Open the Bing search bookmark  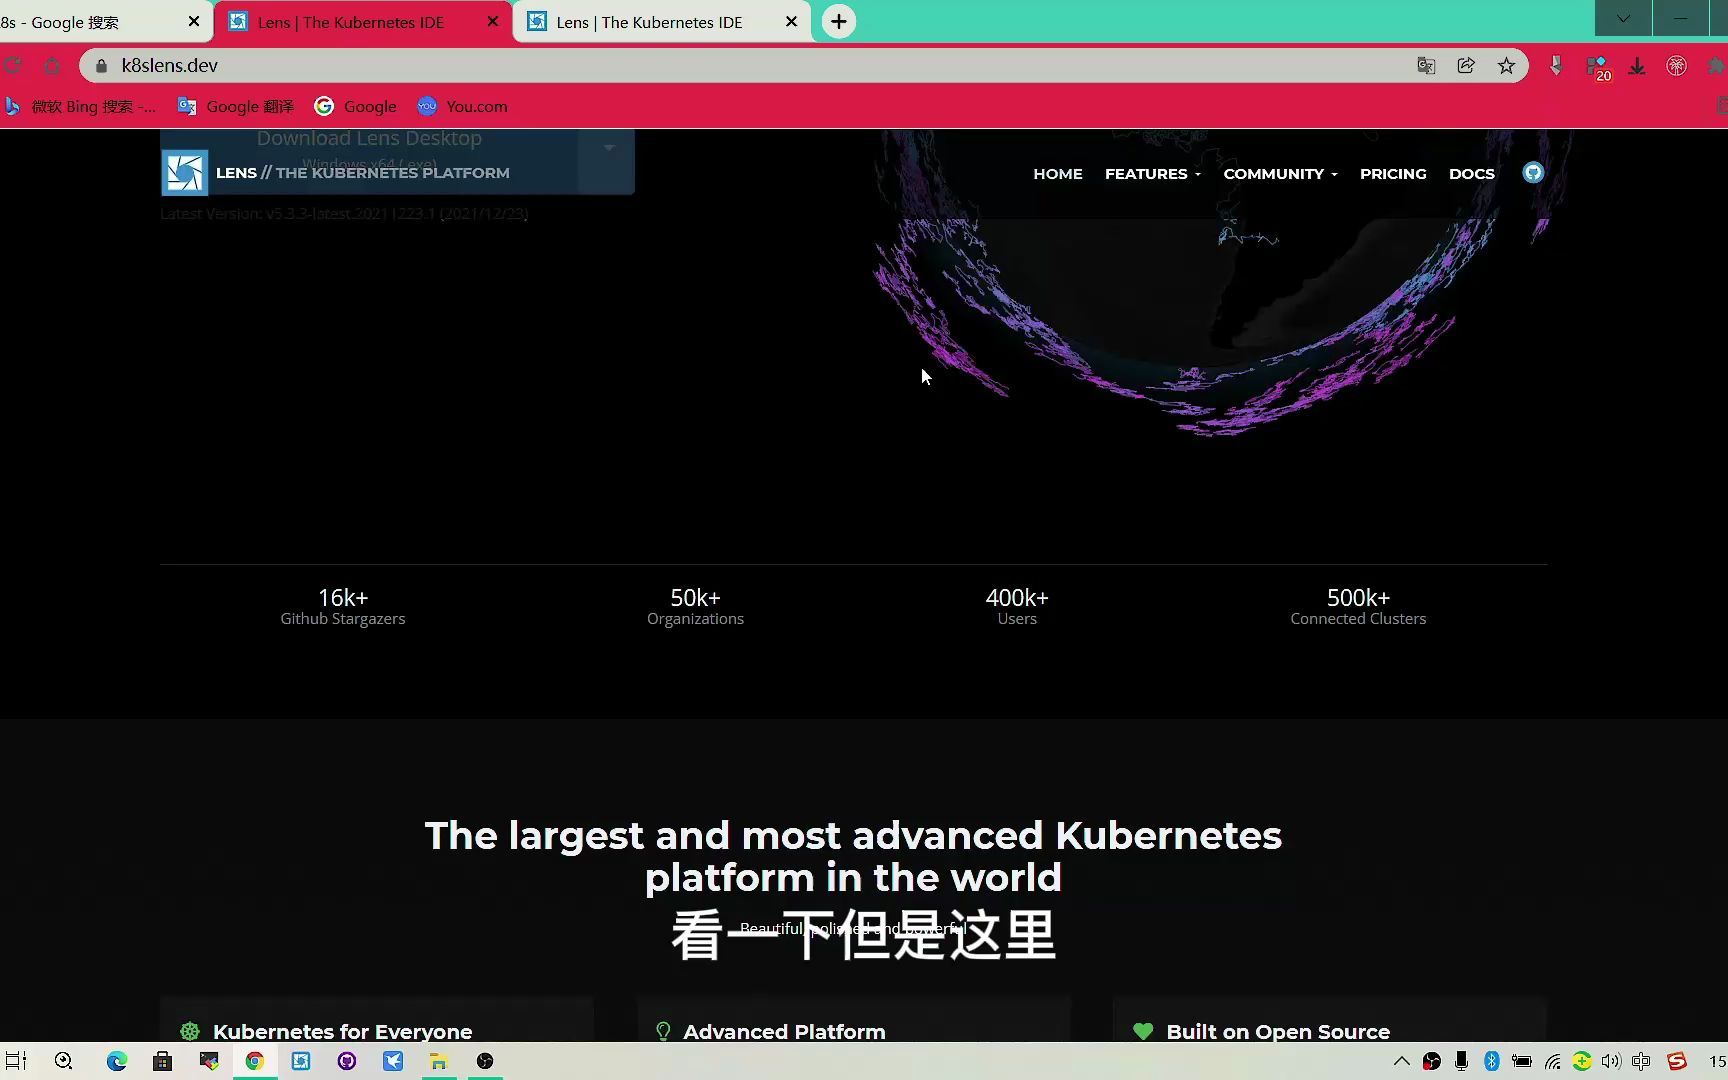point(80,106)
